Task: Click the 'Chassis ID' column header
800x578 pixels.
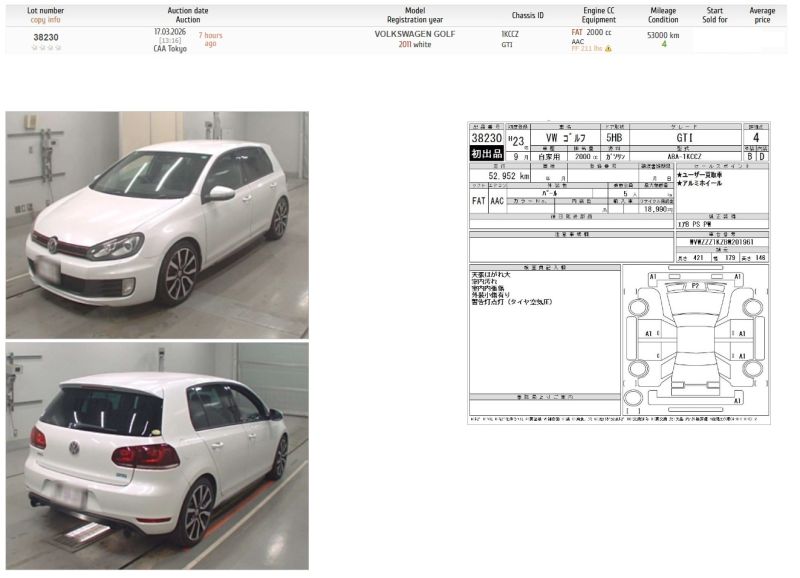Action: (x=528, y=15)
